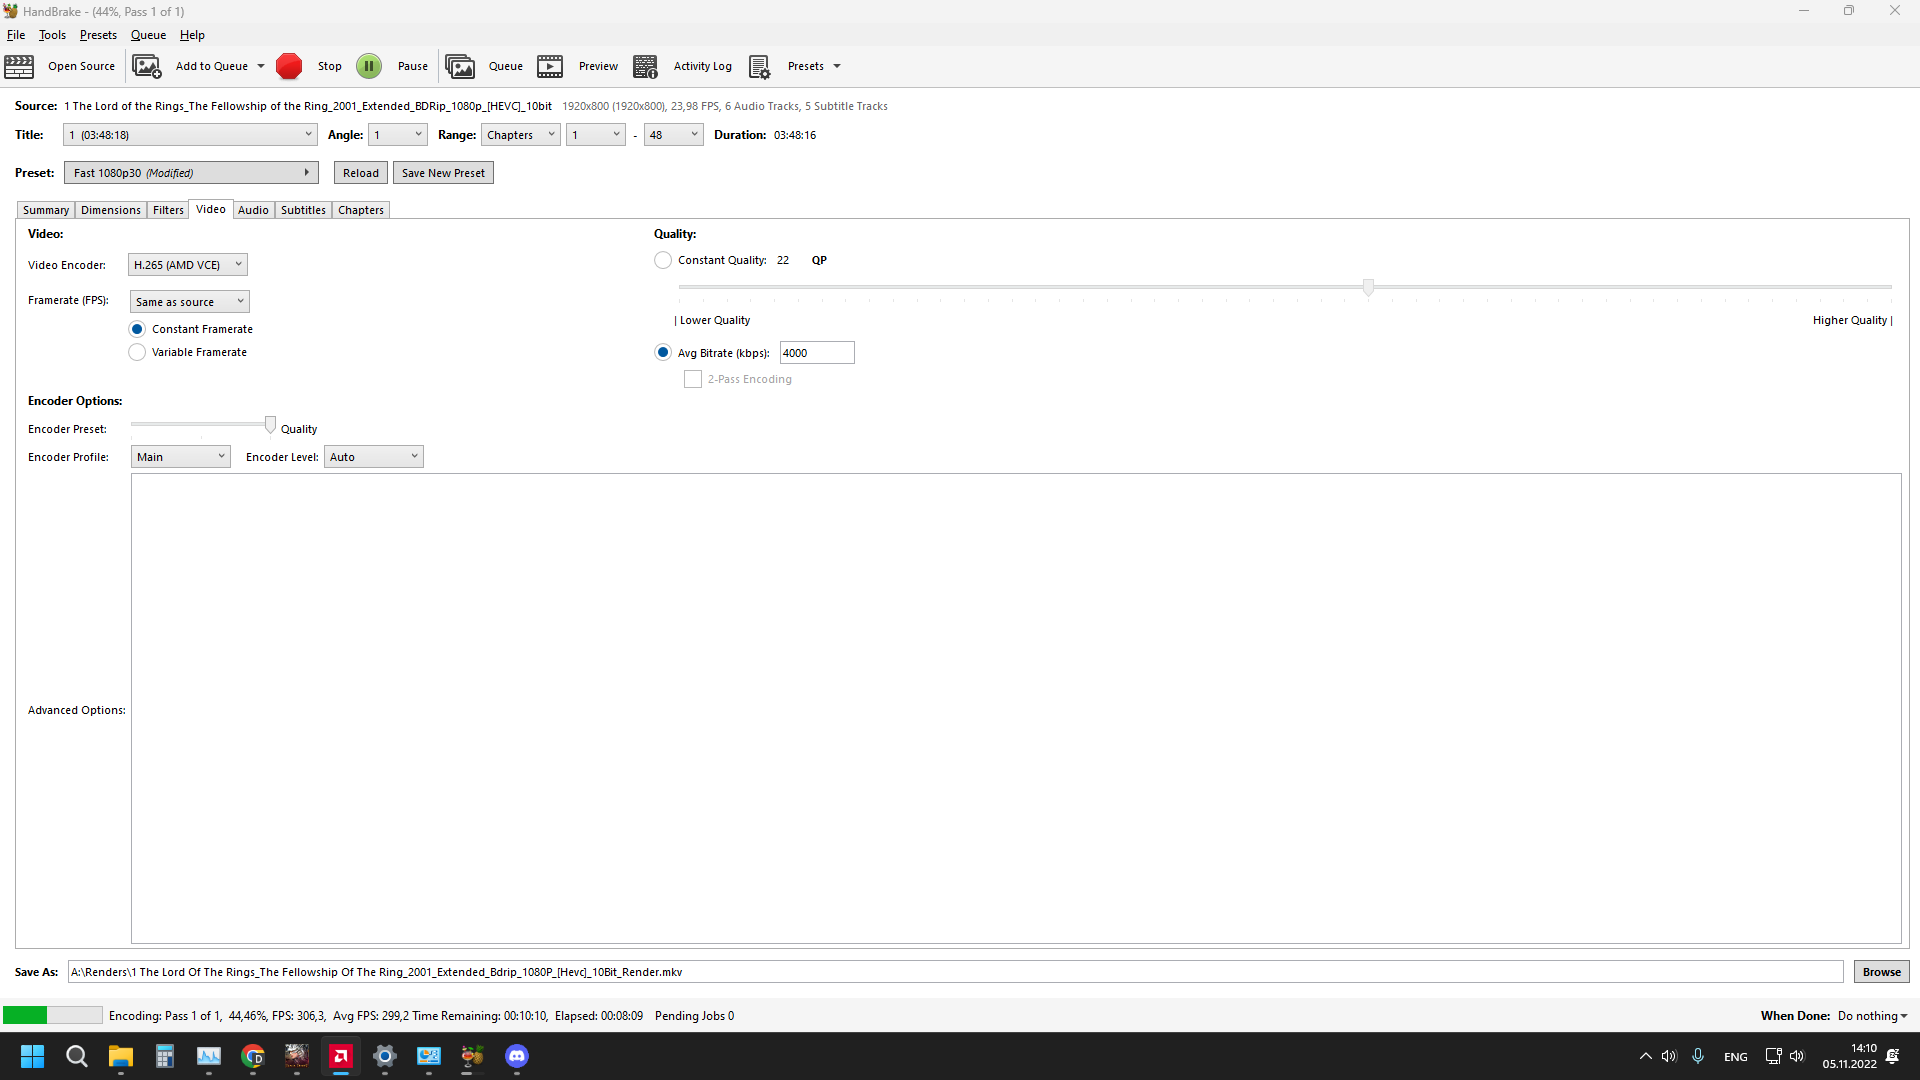Viewport: 1920px width, 1080px height.
Task: Open Discord from taskbar
Action: [517, 1056]
